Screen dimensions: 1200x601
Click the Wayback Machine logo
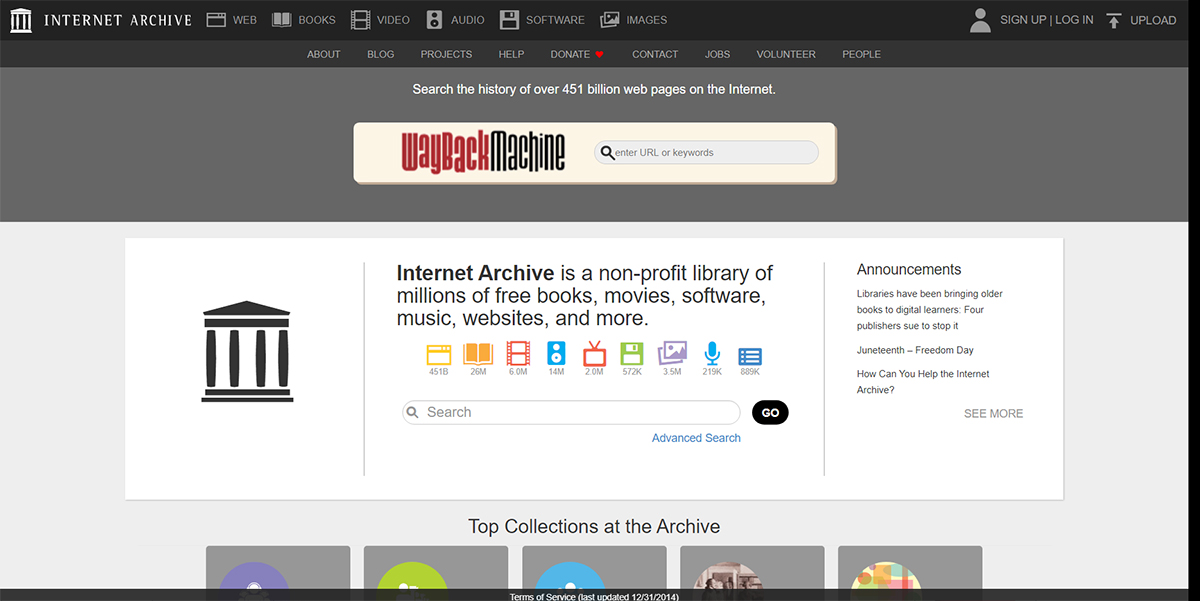[x=483, y=152]
